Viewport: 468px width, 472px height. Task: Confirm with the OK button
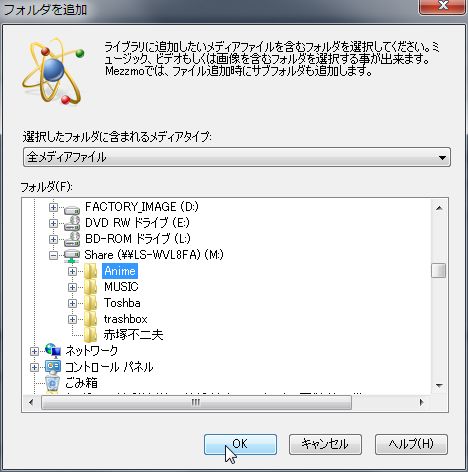(x=240, y=444)
